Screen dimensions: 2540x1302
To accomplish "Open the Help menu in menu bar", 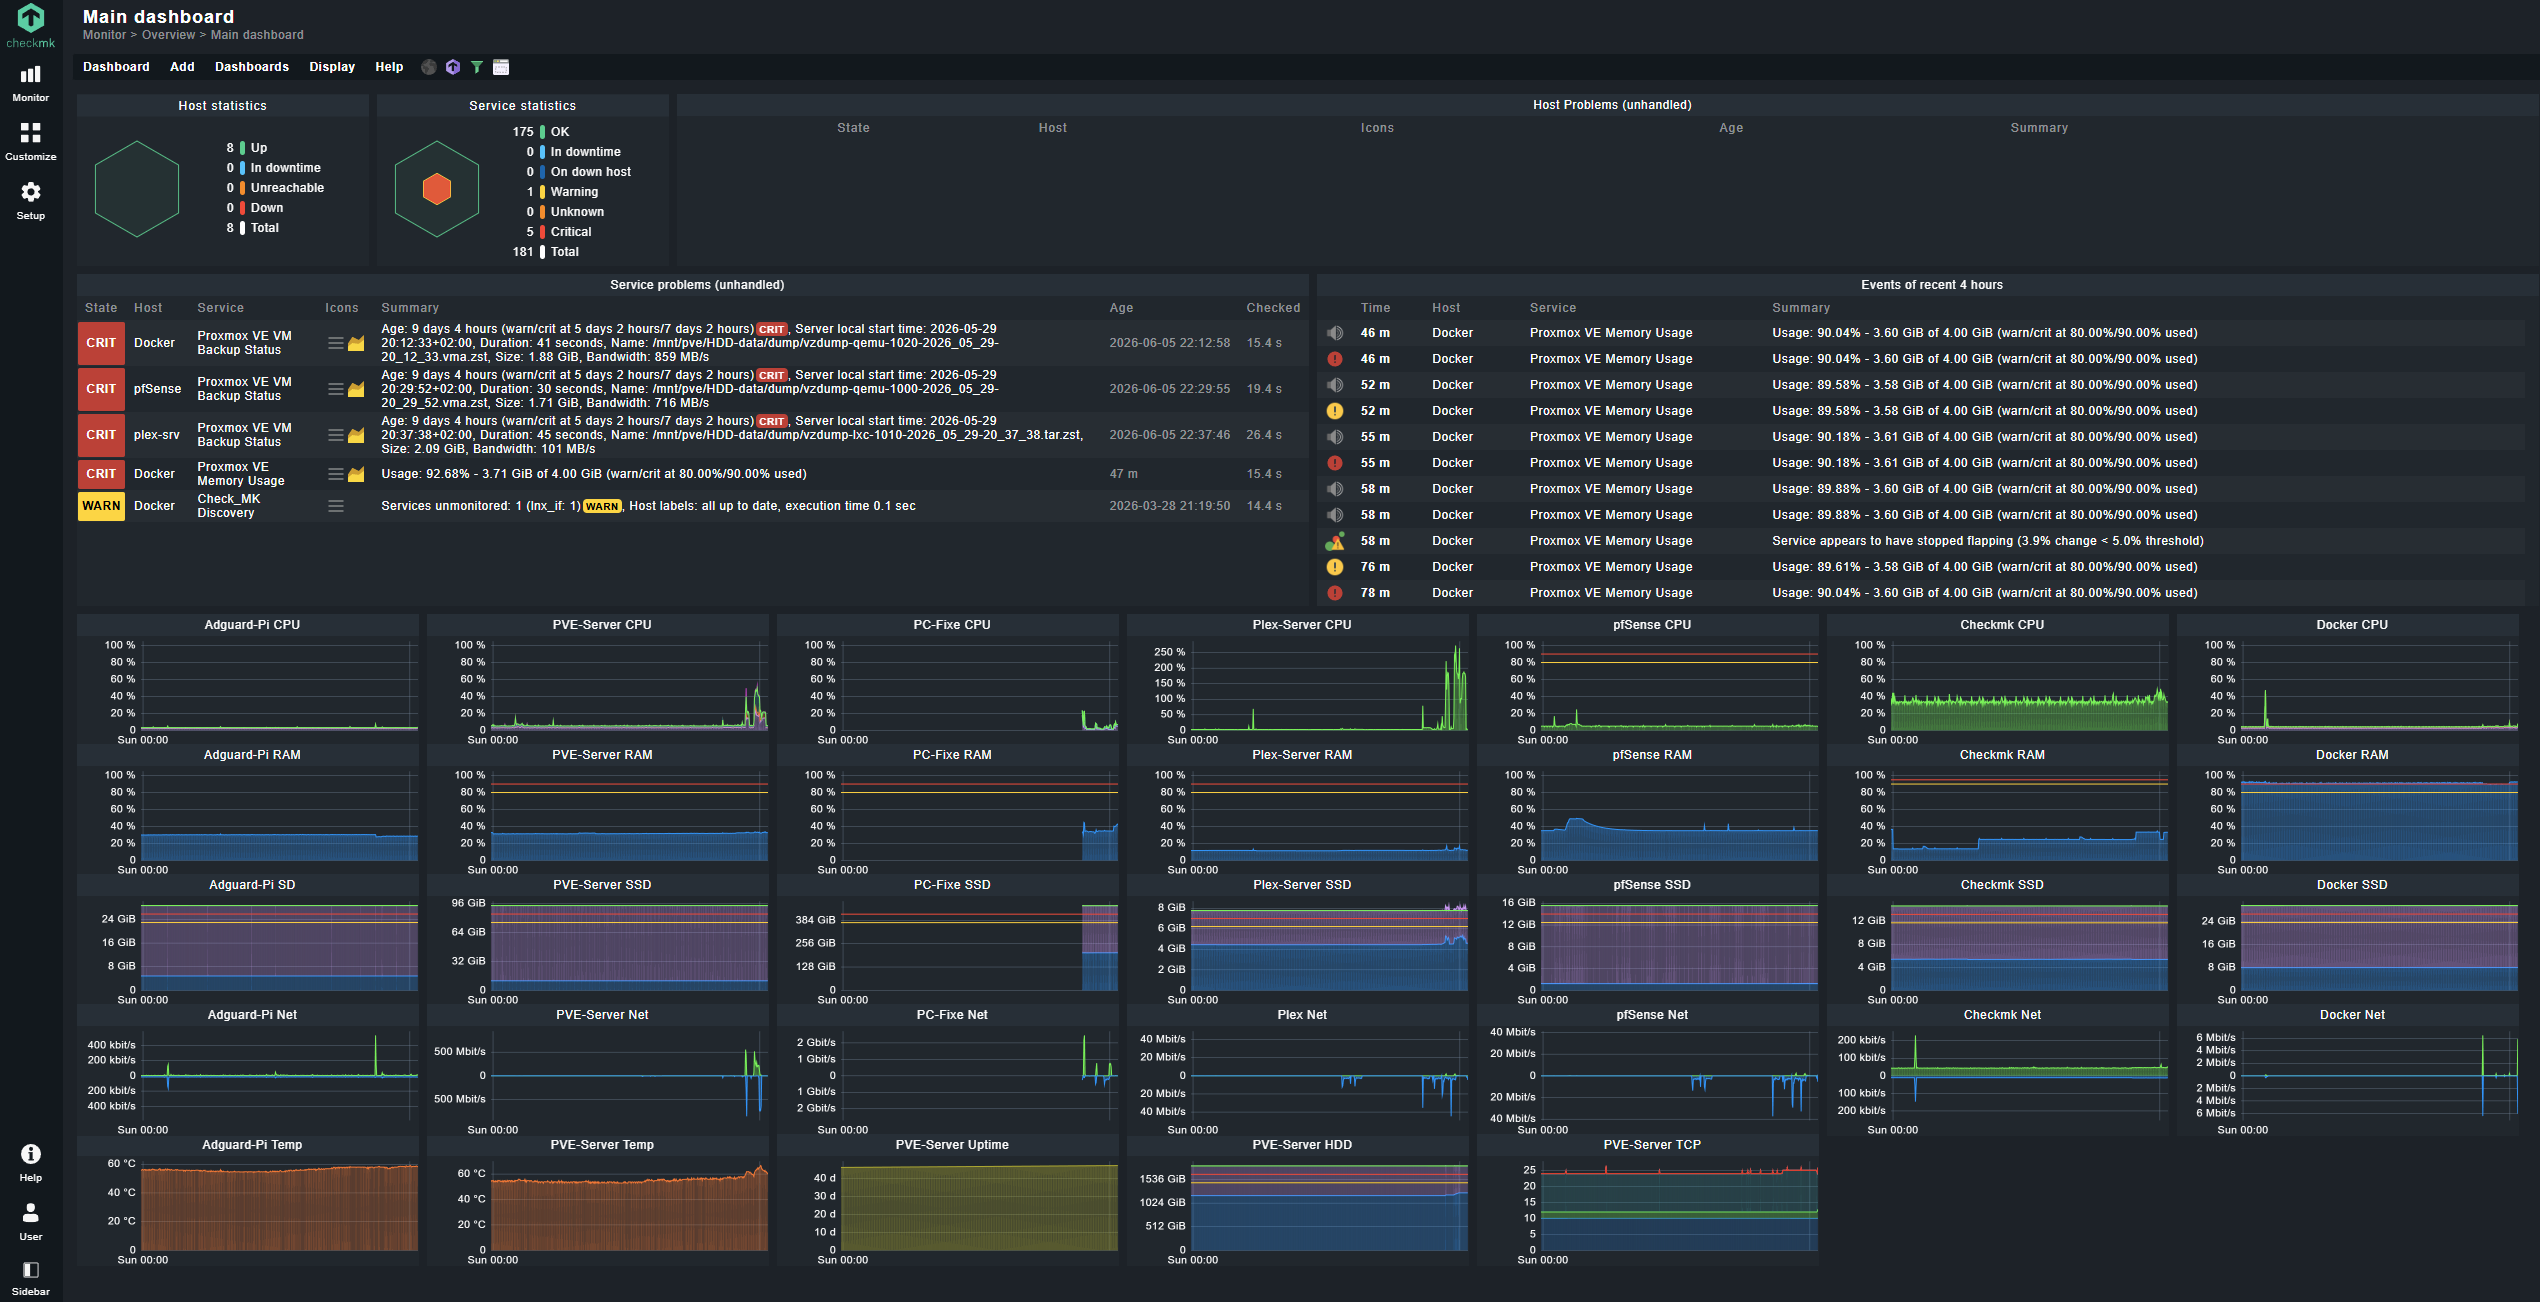I will coord(389,67).
